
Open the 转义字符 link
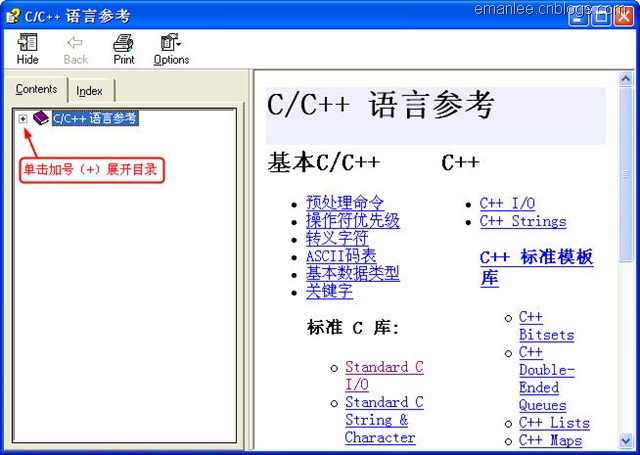click(x=337, y=238)
